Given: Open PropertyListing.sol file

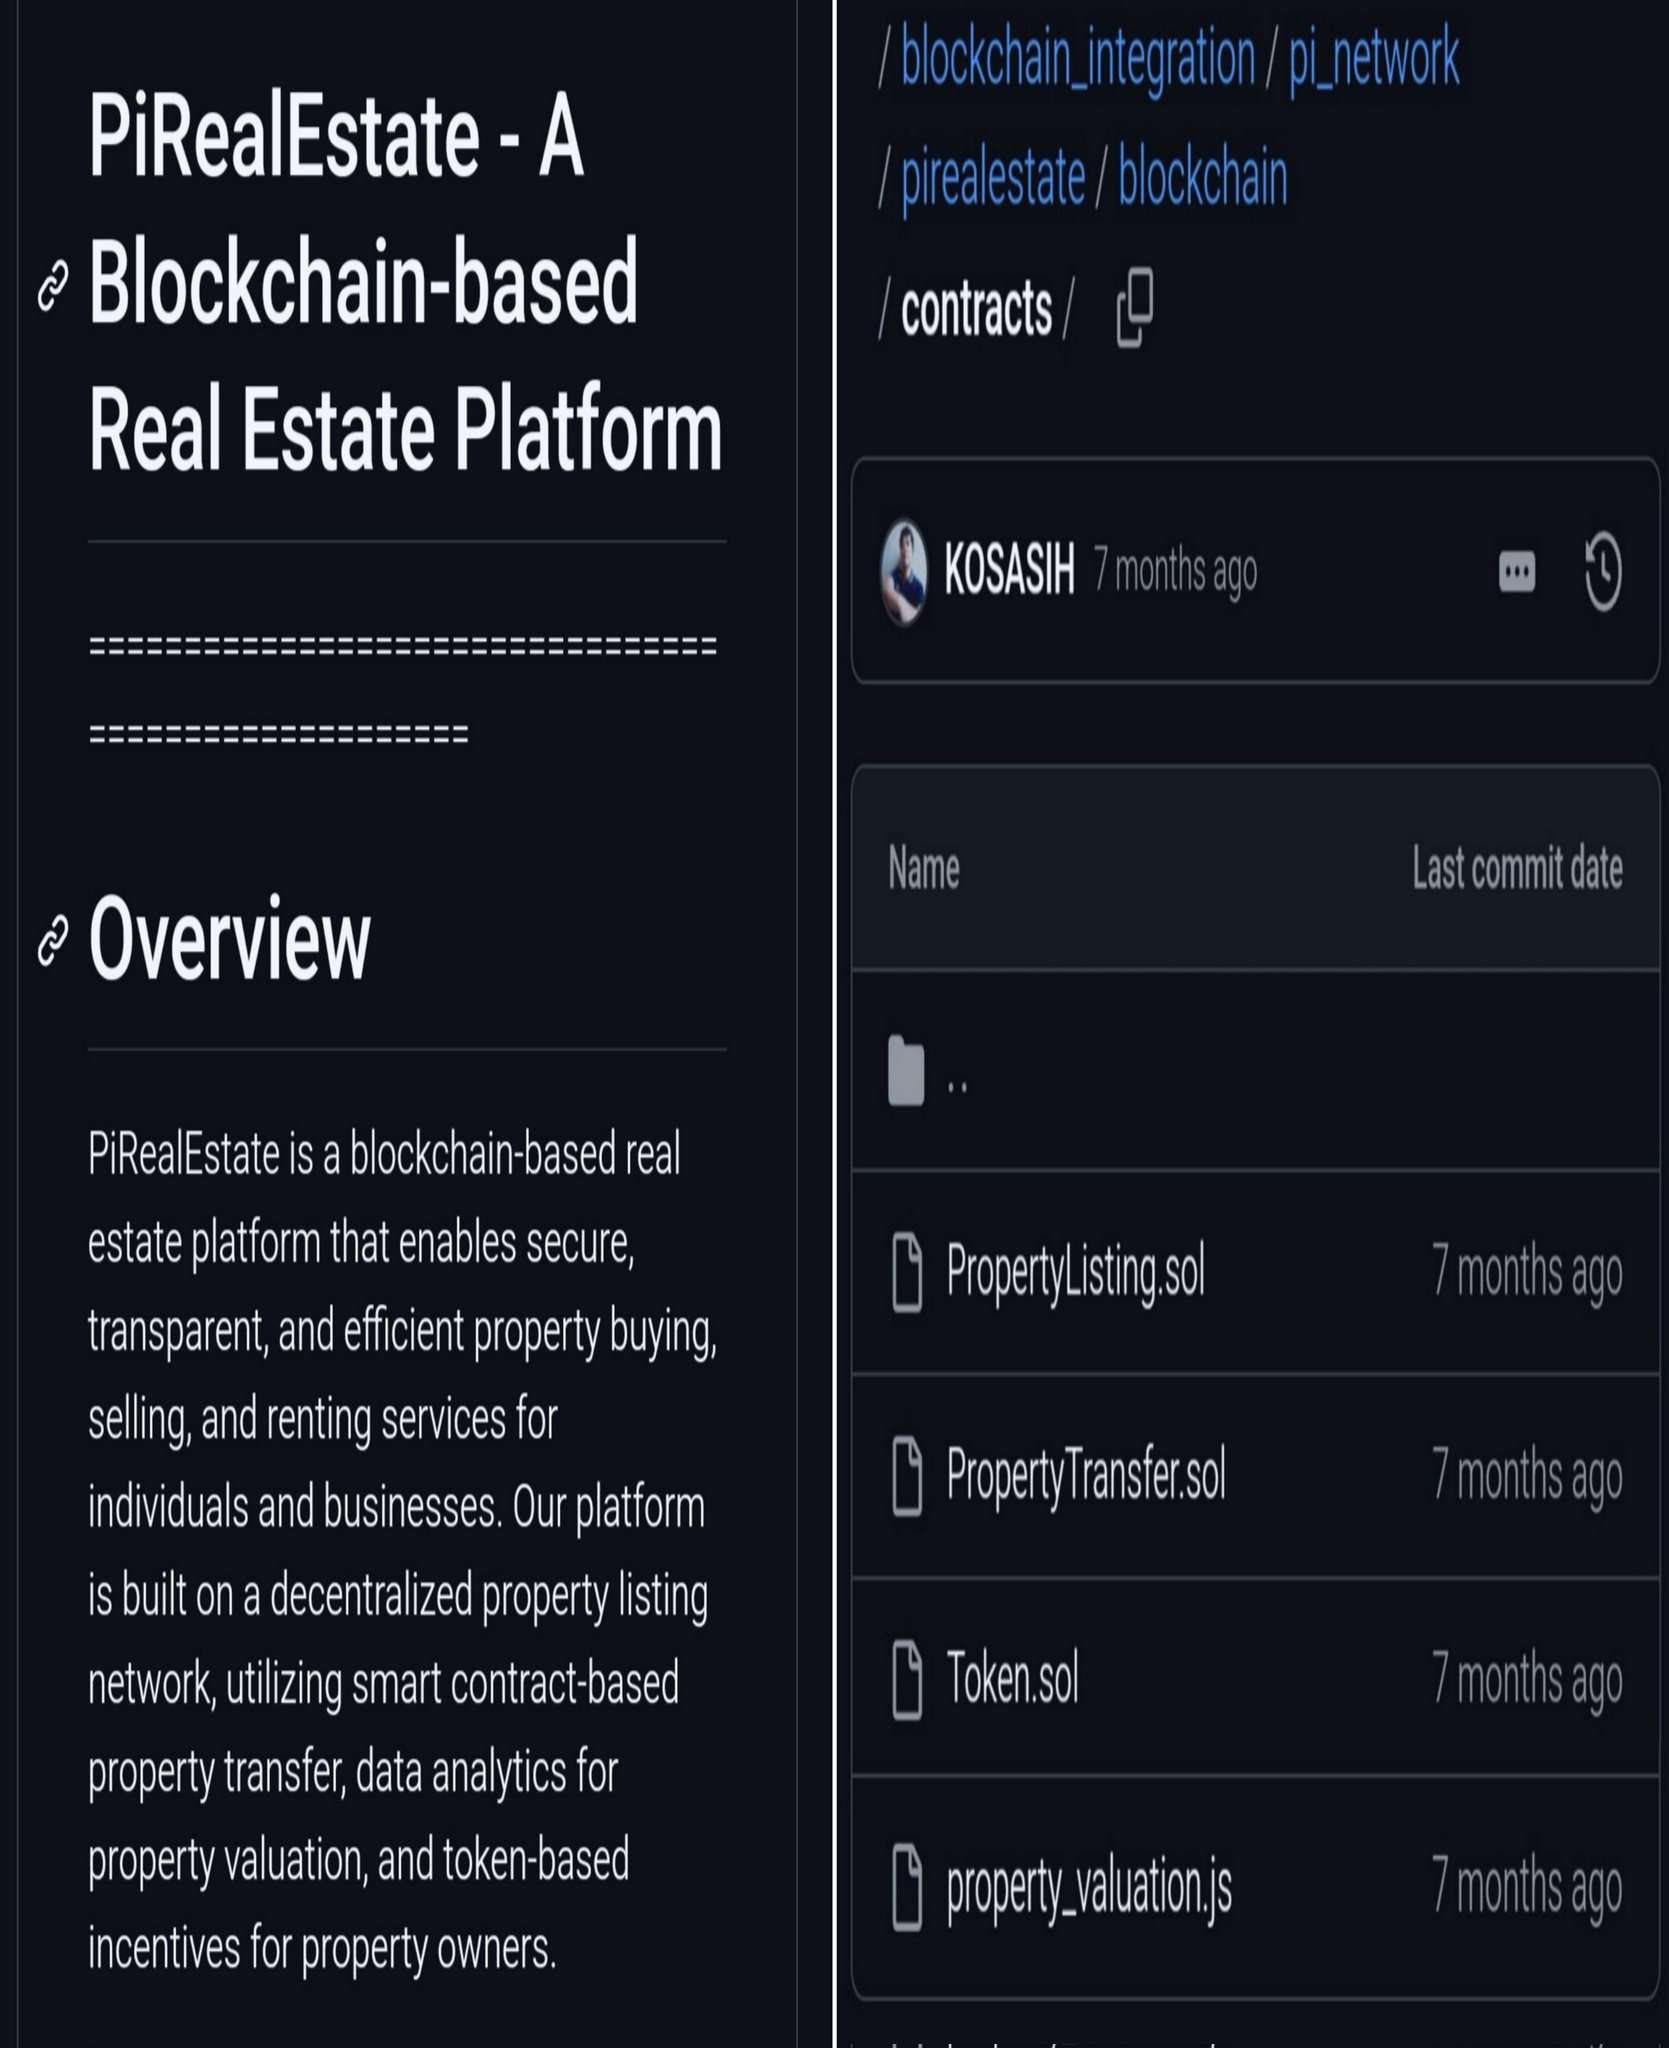Looking at the screenshot, I should coord(1076,1272).
